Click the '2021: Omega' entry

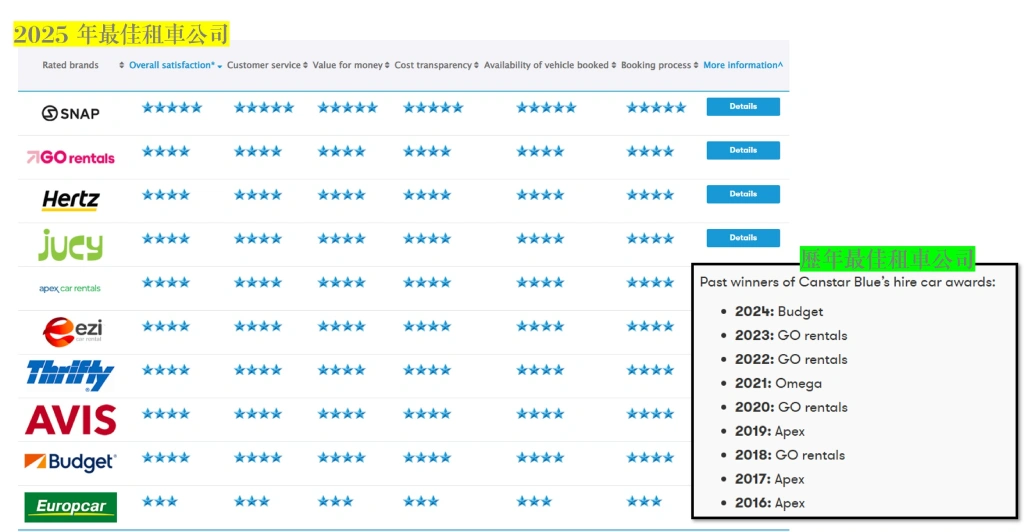point(778,384)
